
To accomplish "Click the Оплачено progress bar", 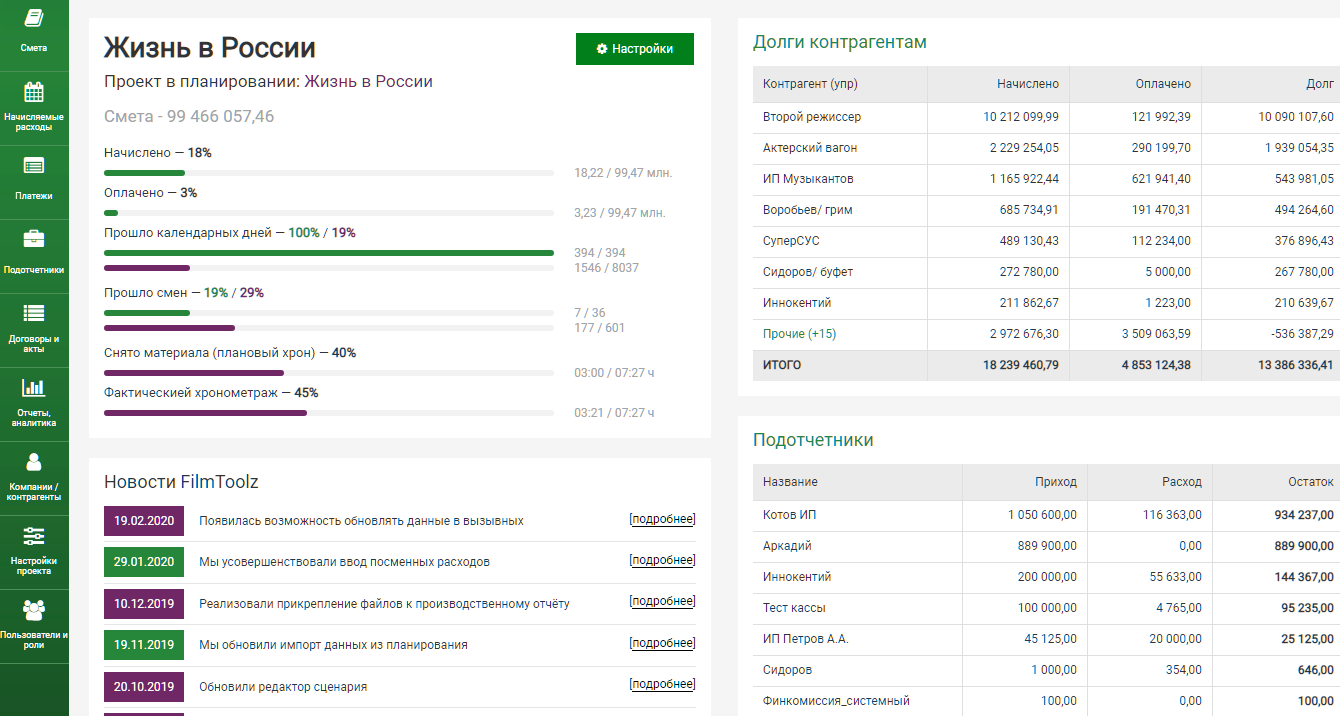I will pos(329,213).
